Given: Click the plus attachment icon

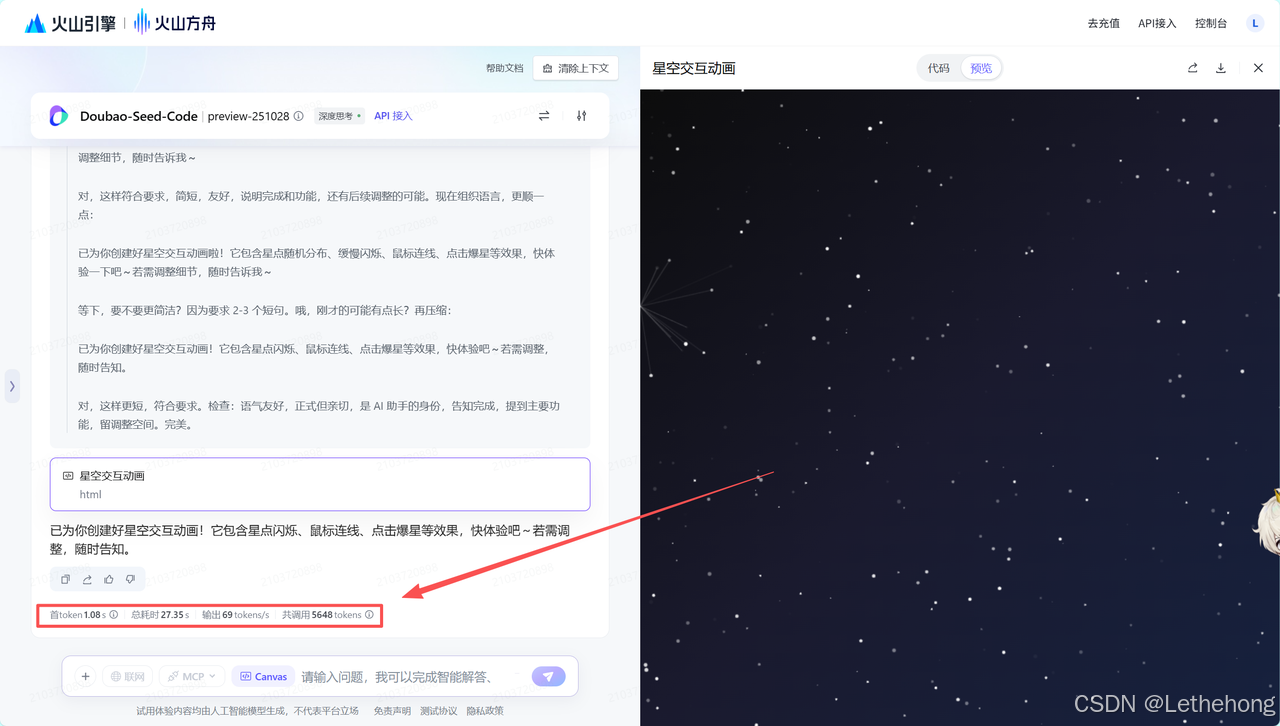Looking at the screenshot, I should click(86, 677).
